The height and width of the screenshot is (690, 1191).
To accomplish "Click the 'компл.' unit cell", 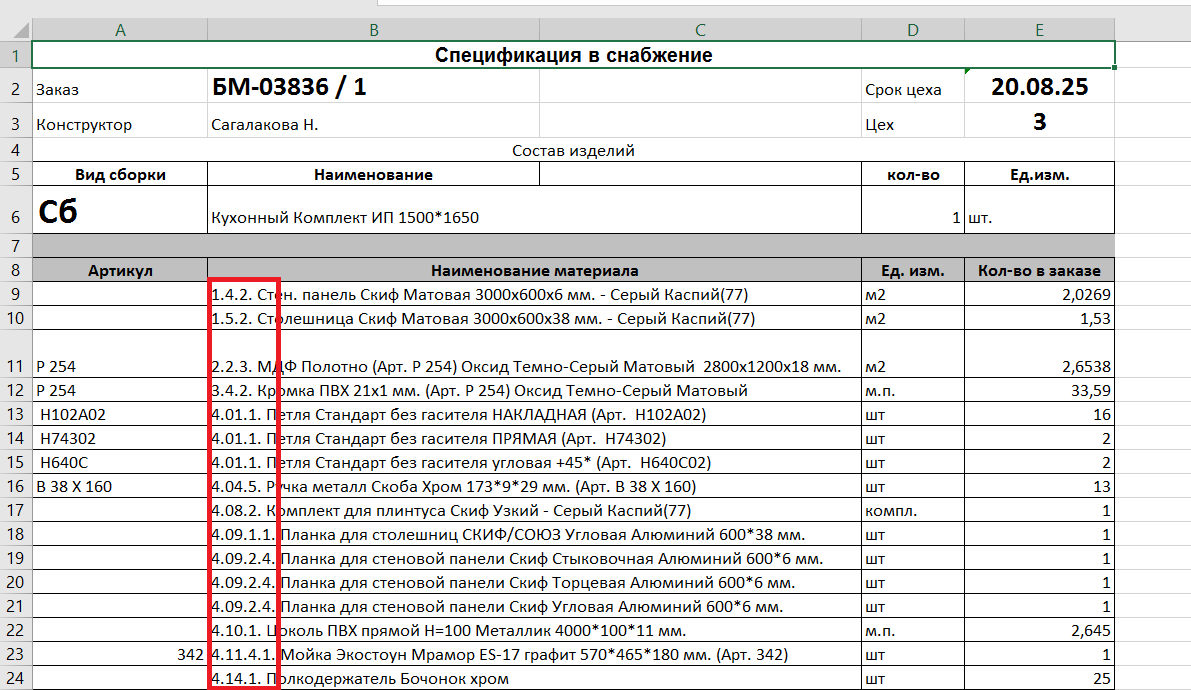I will coord(912,511).
